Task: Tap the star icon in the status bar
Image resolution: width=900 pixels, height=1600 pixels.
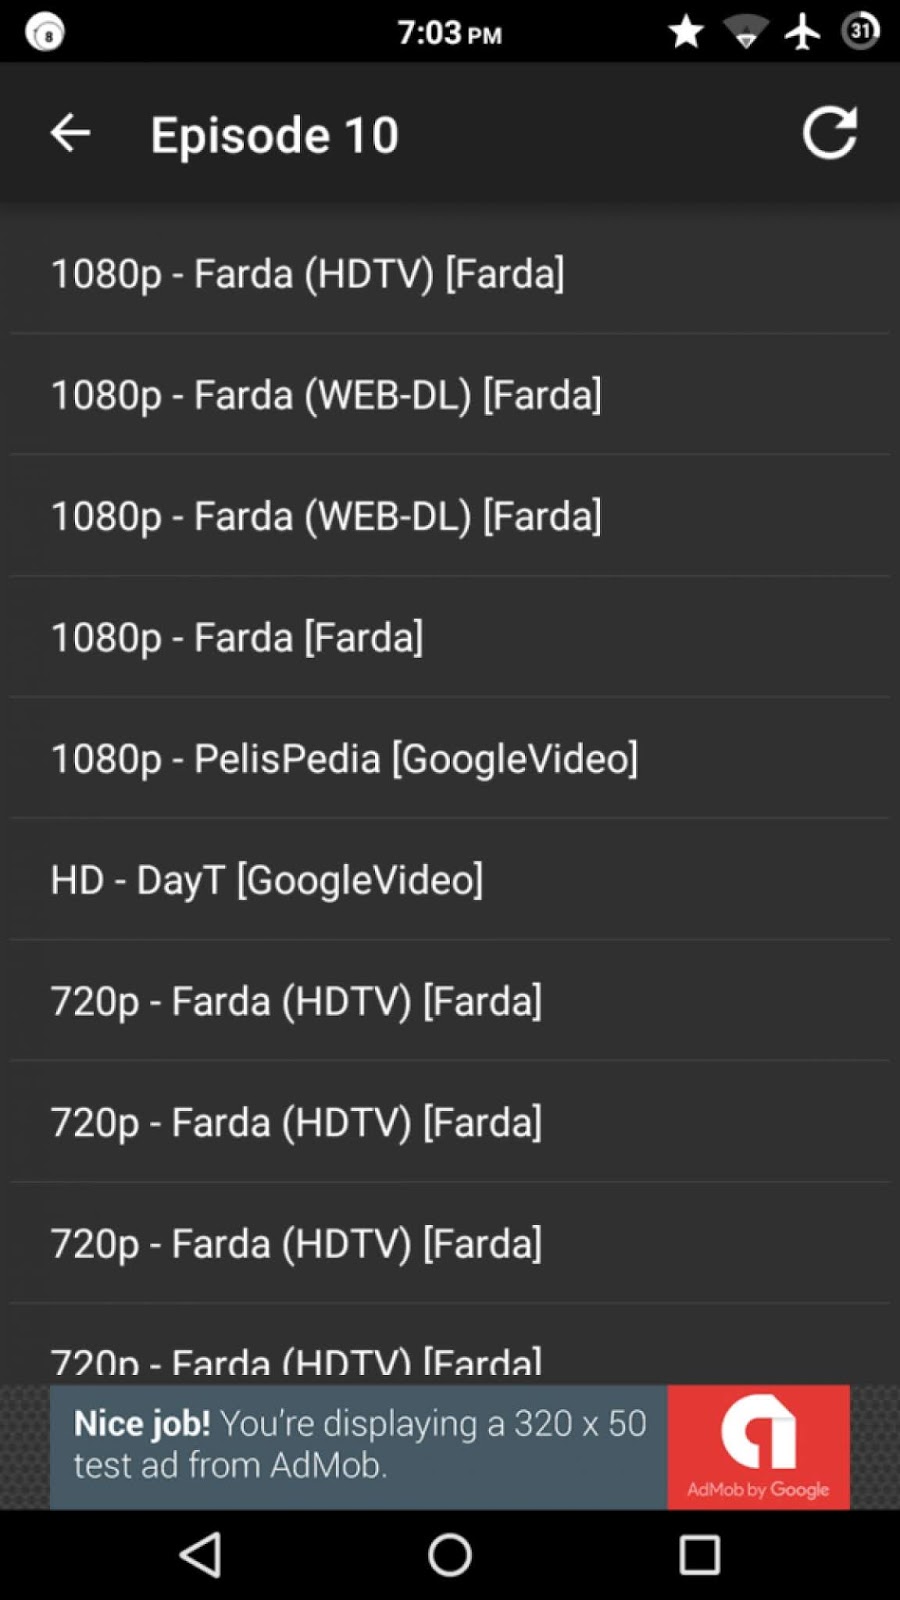Action: (x=686, y=31)
